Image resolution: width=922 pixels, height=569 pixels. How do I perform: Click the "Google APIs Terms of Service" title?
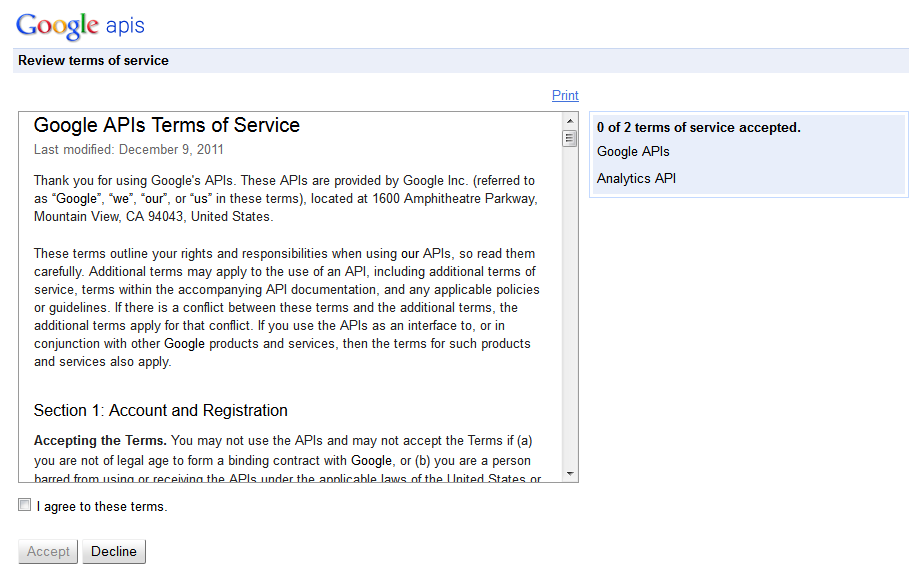[x=167, y=125]
